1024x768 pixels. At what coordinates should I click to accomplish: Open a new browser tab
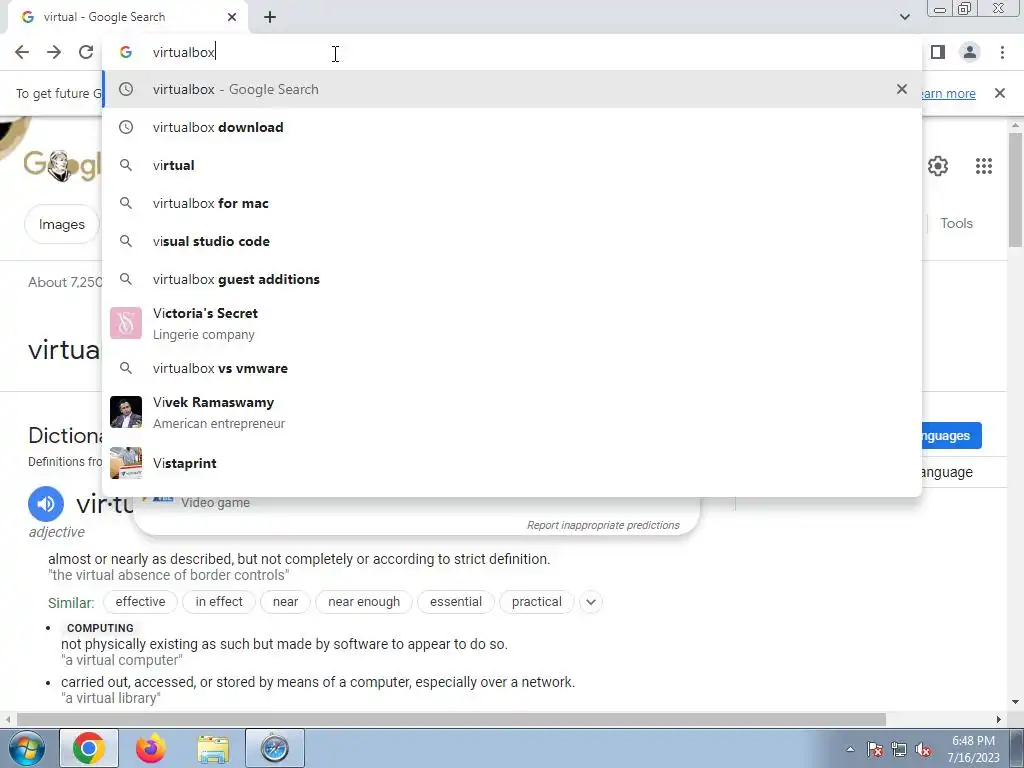click(x=270, y=18)
